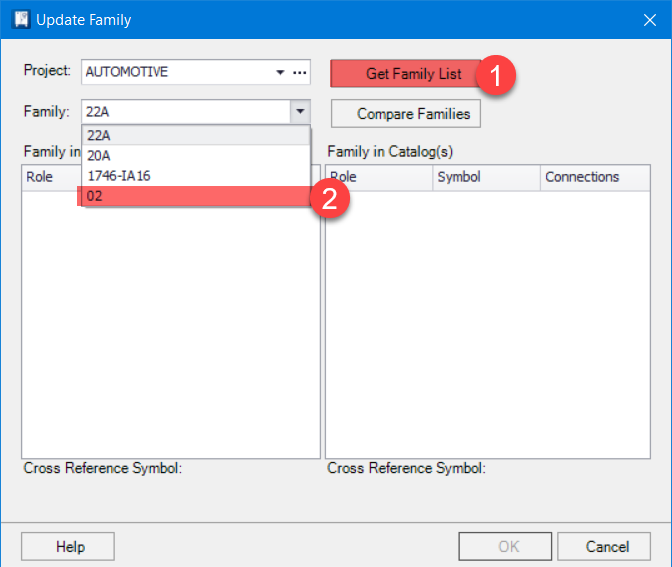Viewport: 672px width, 567px height.
Task: Select 20A from the Family list
Action: [196, 155]
